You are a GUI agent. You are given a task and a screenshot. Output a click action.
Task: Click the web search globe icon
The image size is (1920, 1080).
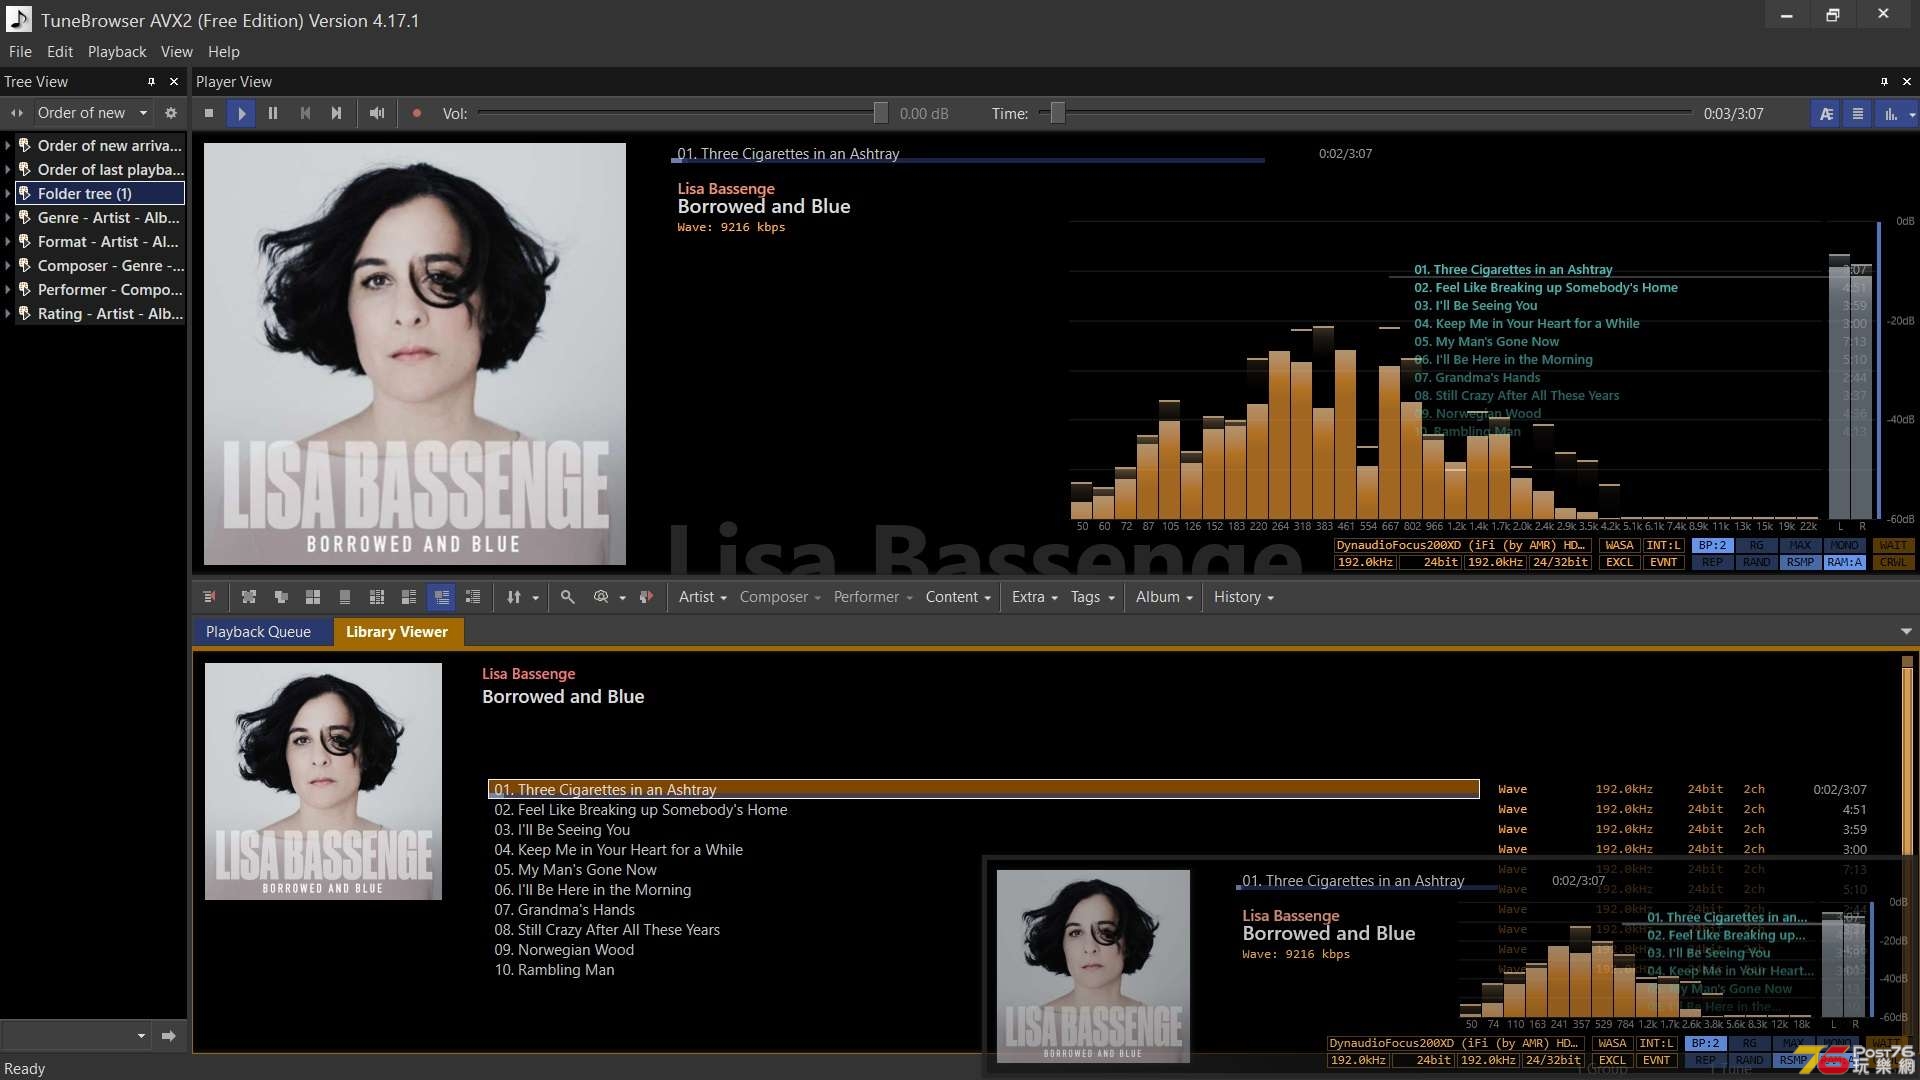coord(601,597)
